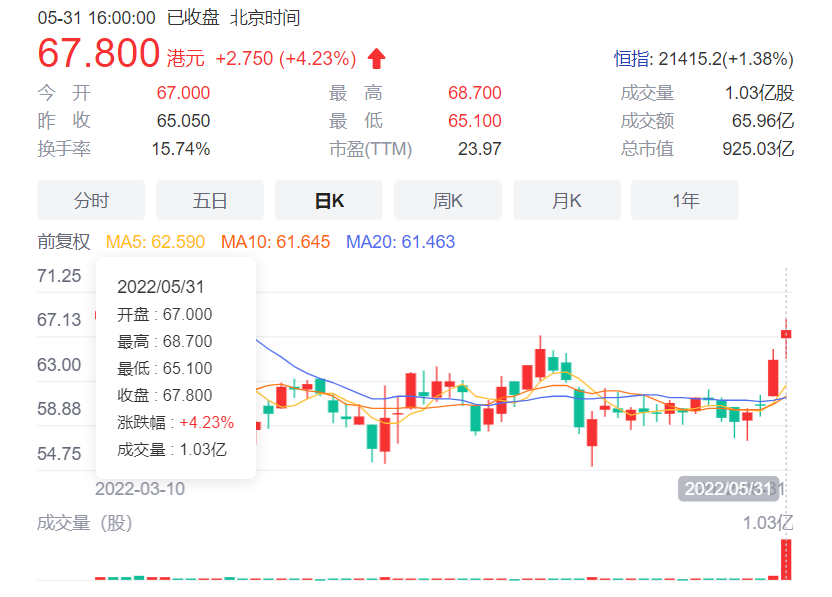This screenshot has width=832, height=597.
Task: Click the 成交量（股） volume chart label
Action: pos(85,523)
